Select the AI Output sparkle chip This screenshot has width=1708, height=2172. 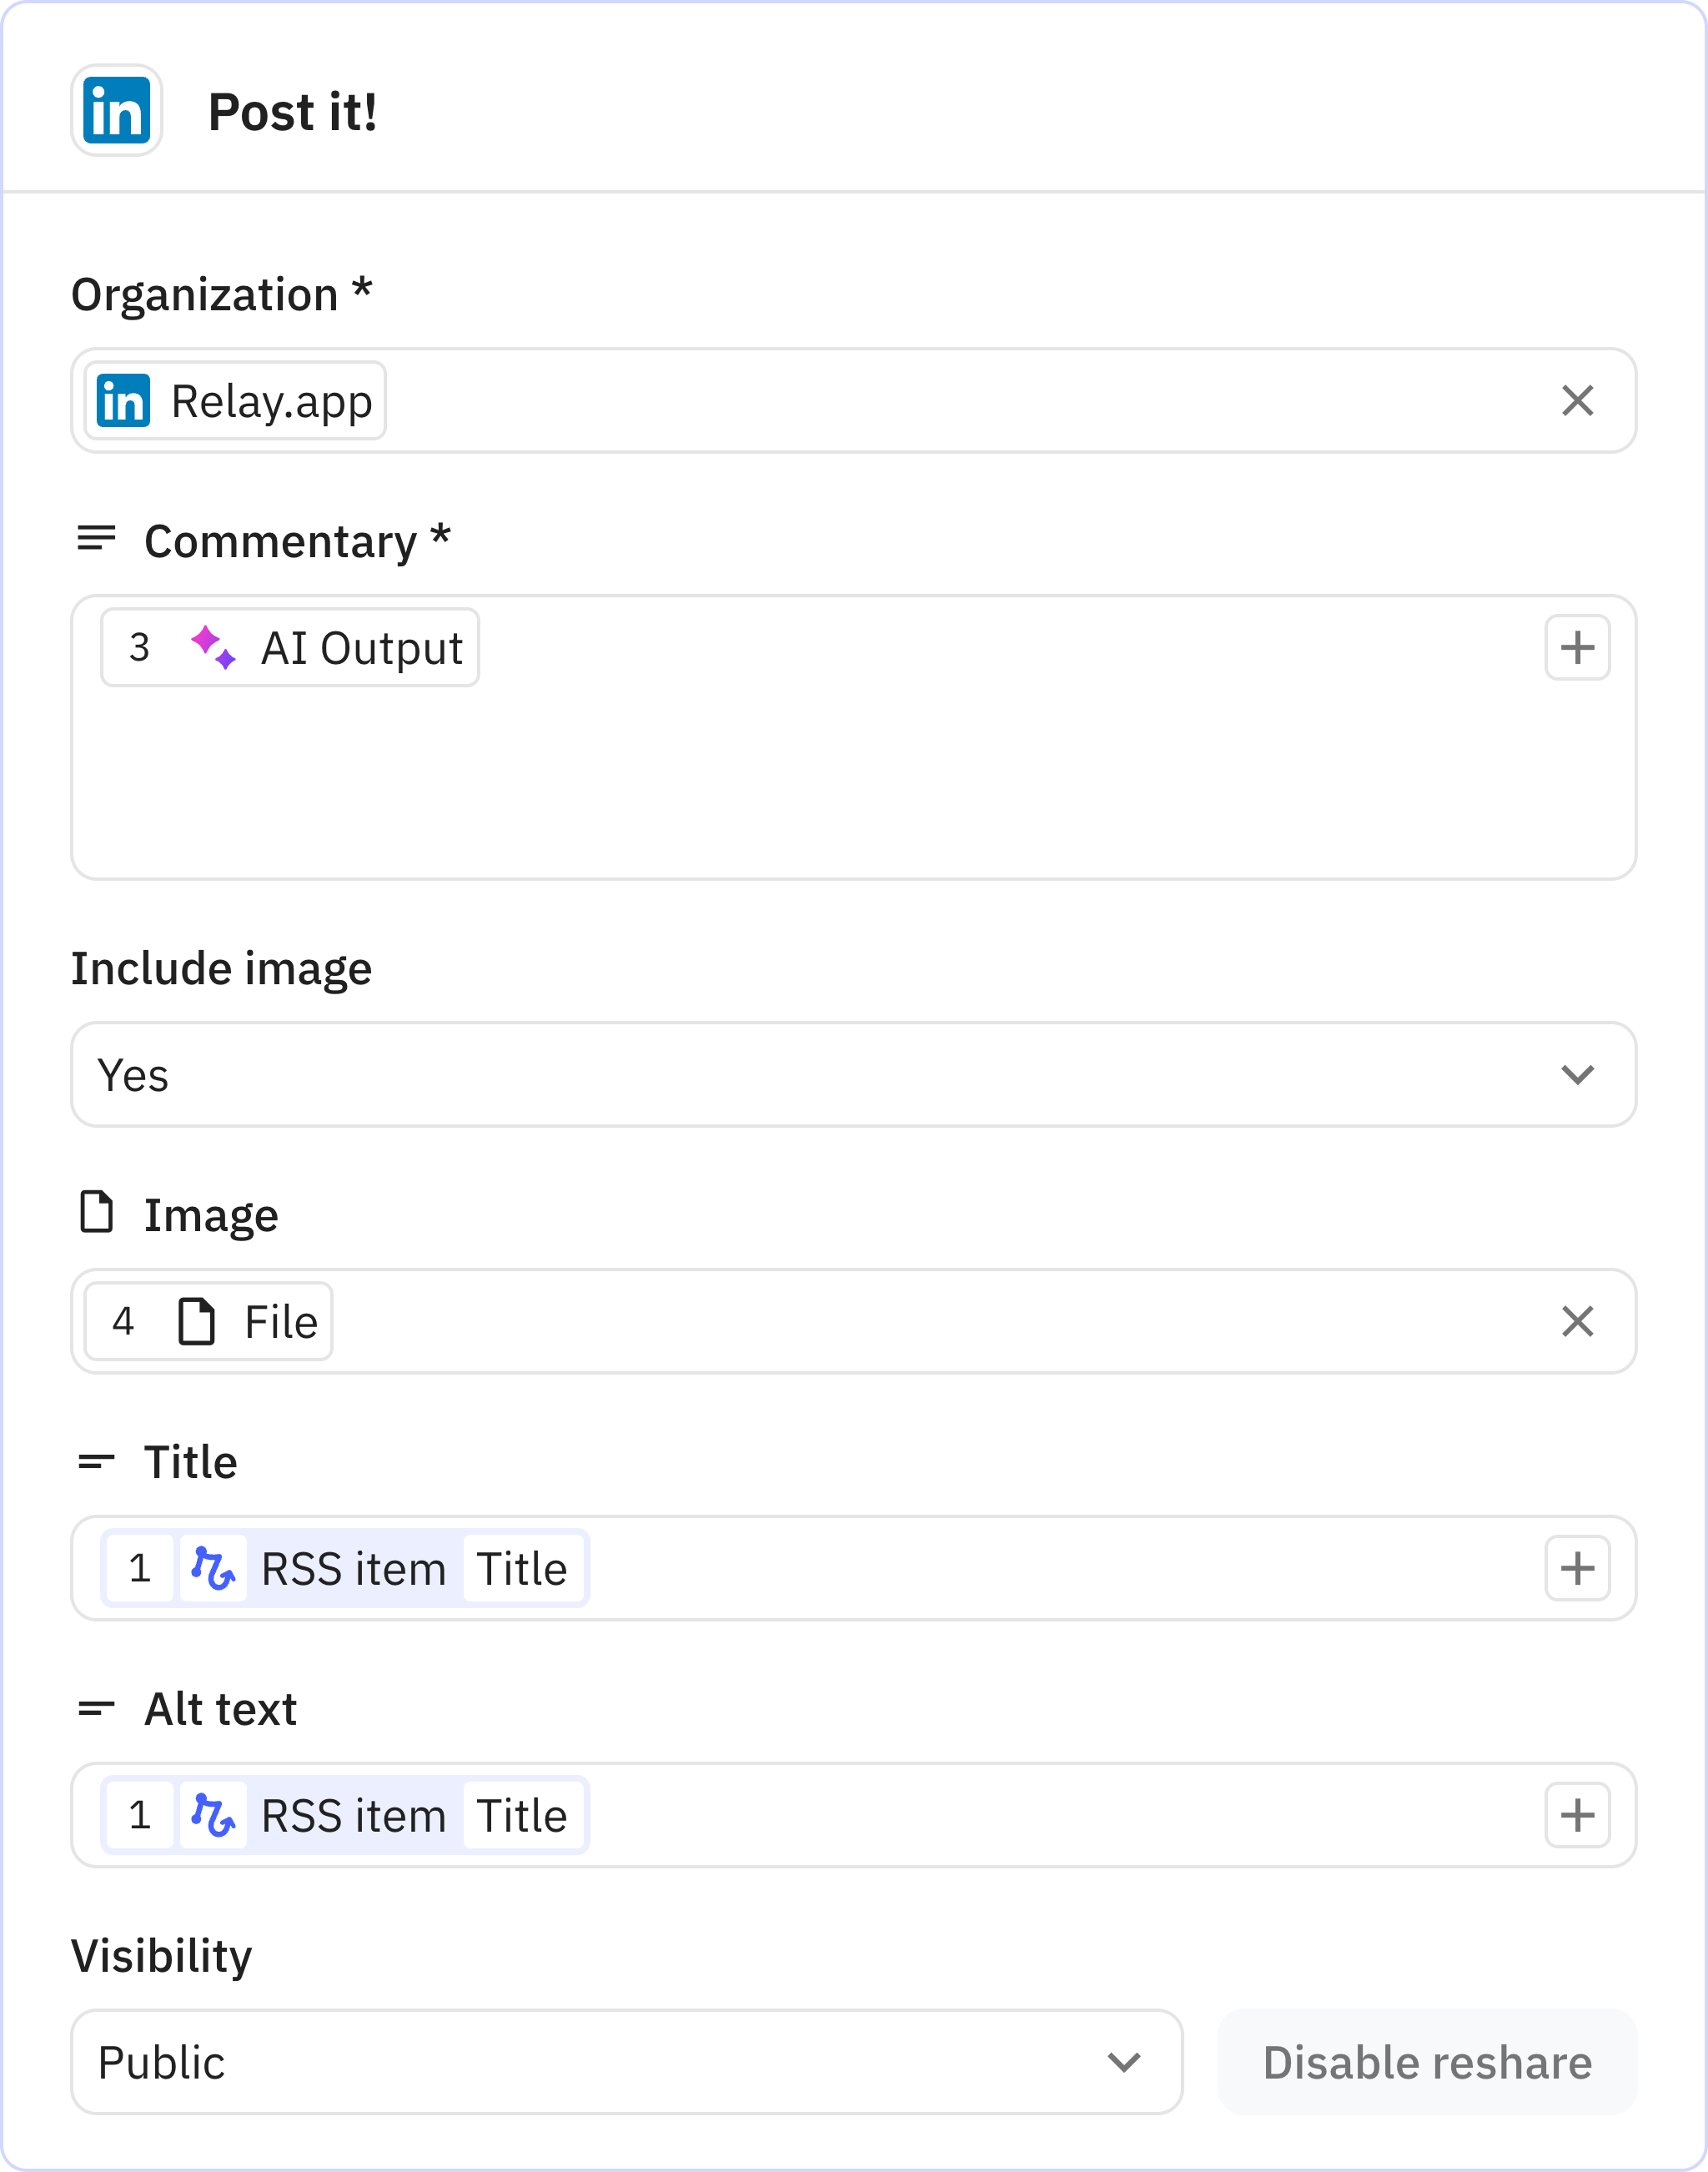(x=290, y=647)
